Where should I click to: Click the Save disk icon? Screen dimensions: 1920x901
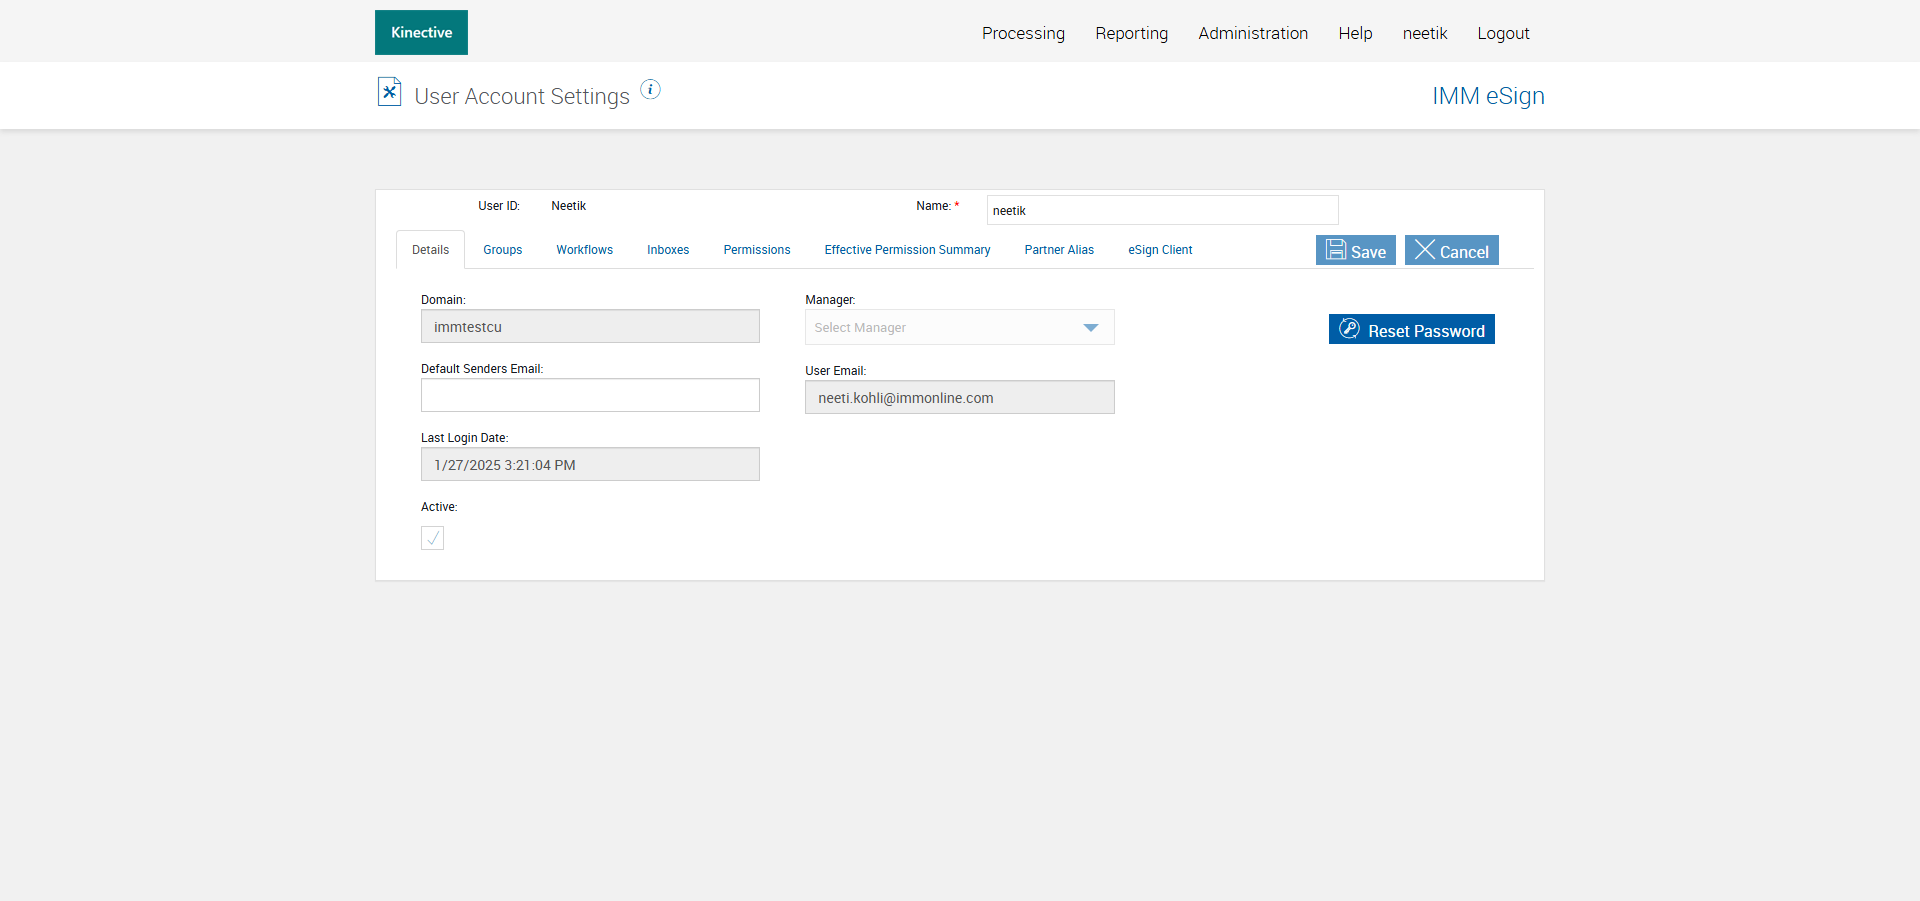1336,249
